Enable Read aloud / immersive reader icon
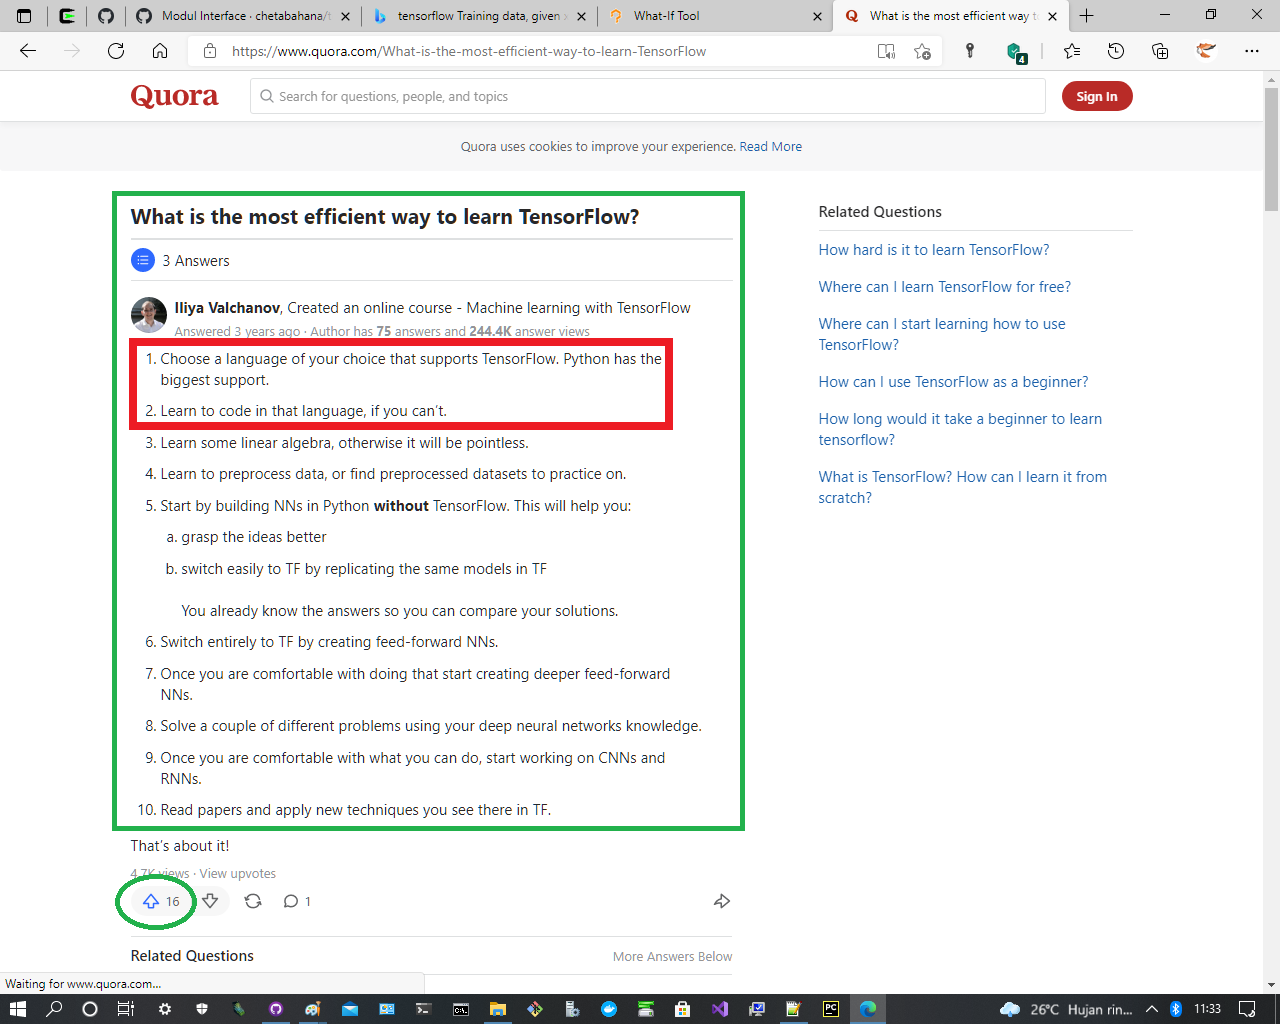Viewport: 1280px width, 1024px height. click(886, 51)
